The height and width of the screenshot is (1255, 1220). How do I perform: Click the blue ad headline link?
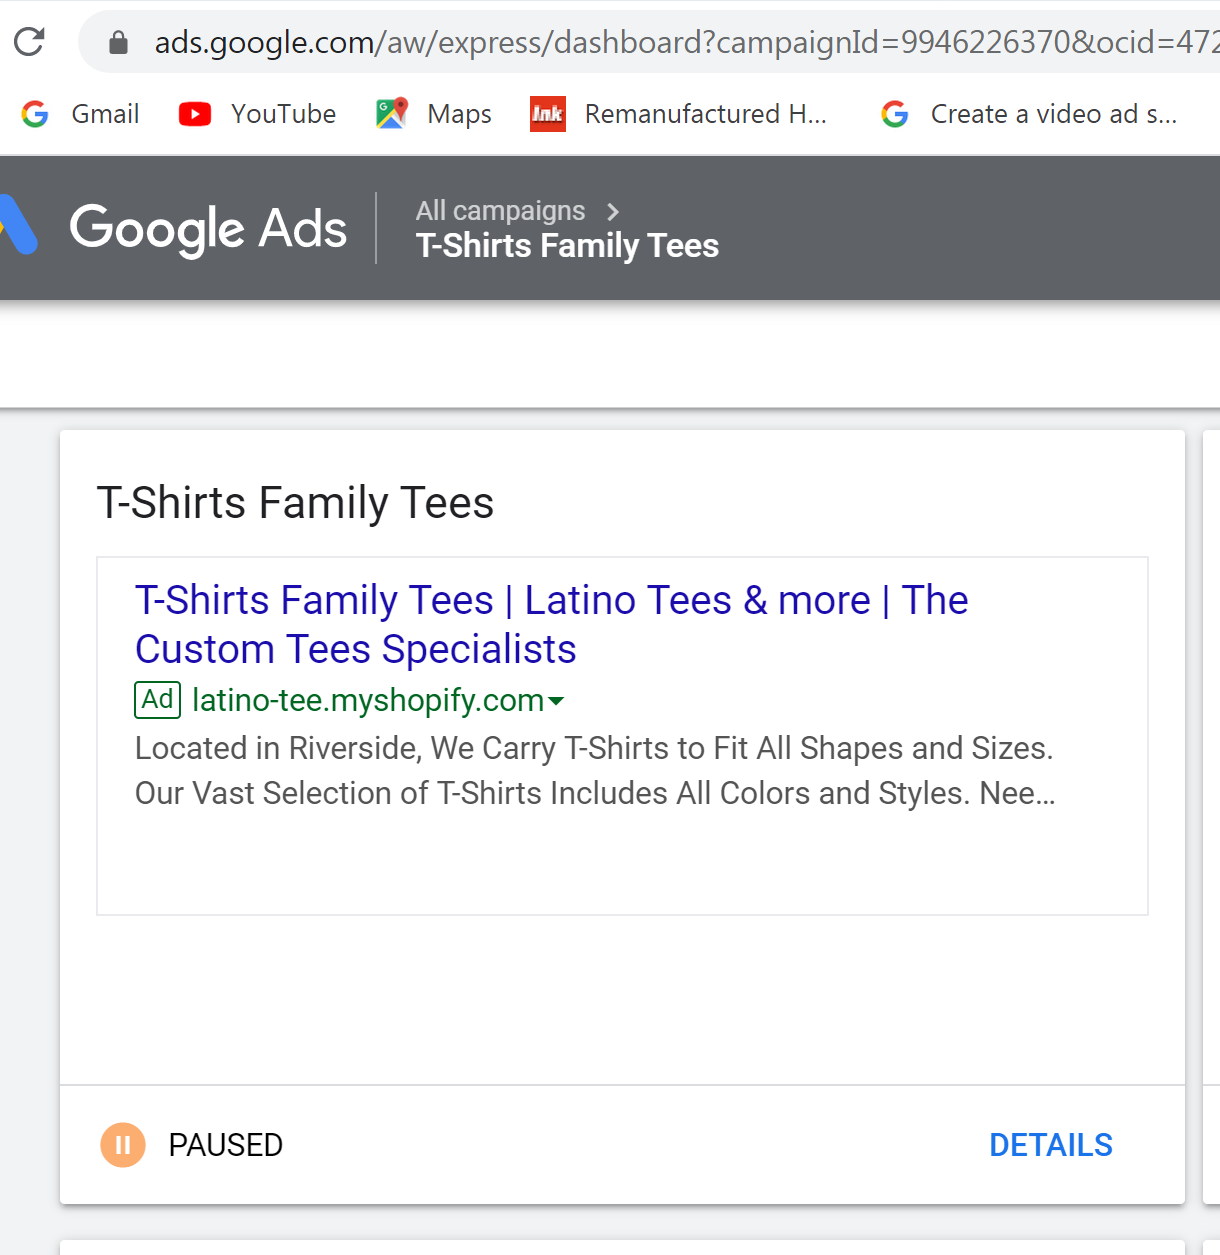click(552, 625)
